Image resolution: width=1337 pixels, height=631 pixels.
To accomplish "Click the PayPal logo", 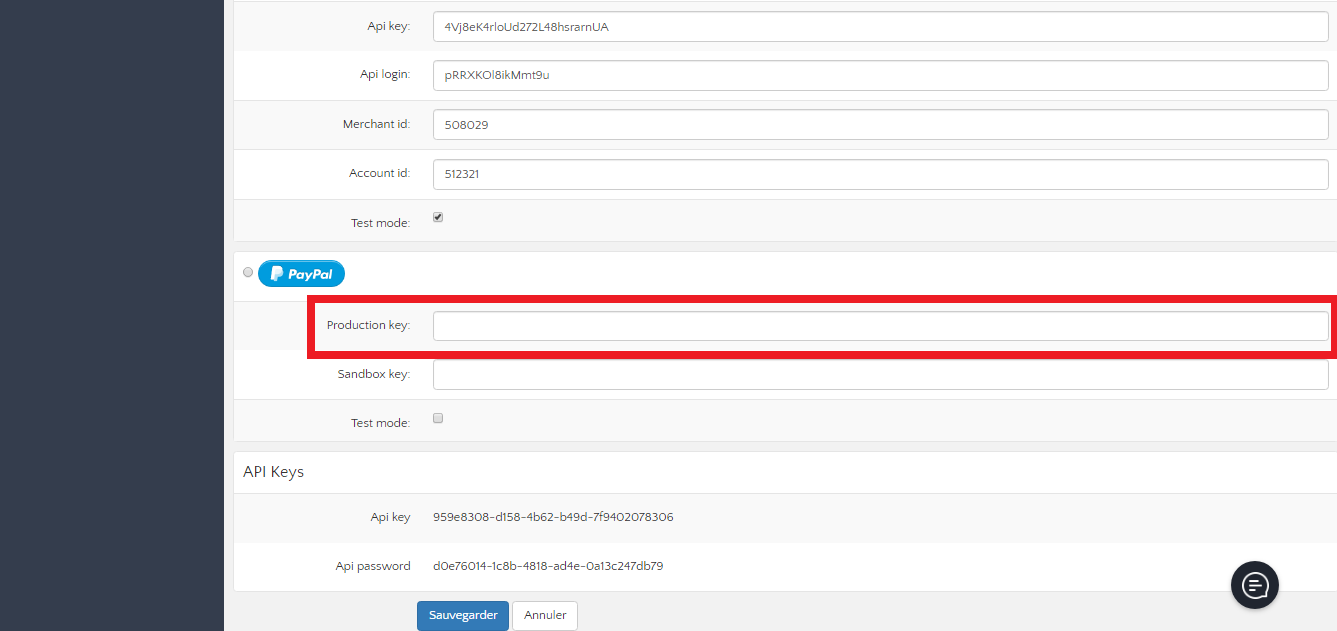I will click(x=301, y=274).
